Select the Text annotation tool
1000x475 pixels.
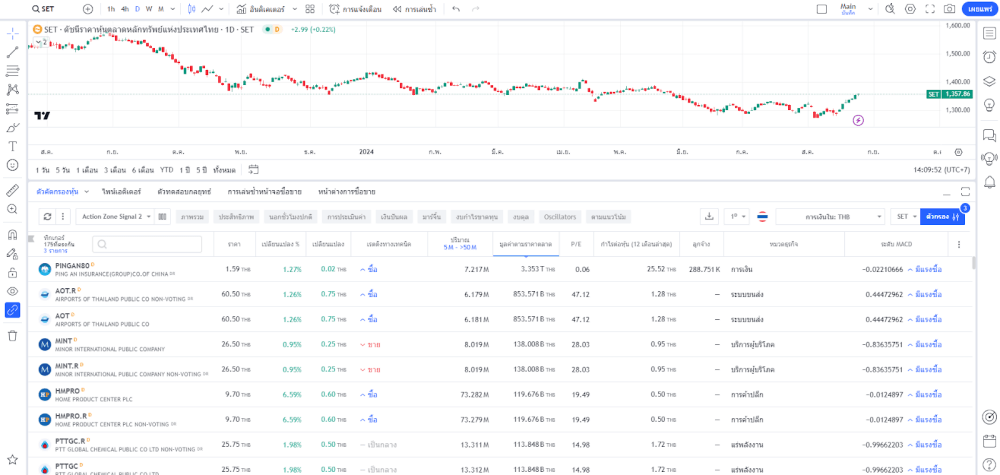point(13,146)
